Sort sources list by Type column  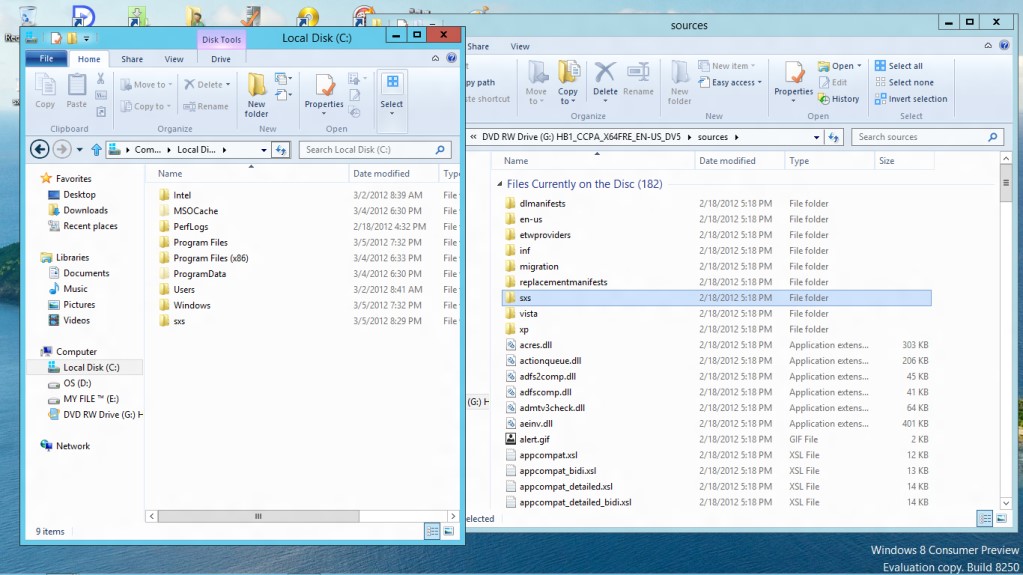829,161
